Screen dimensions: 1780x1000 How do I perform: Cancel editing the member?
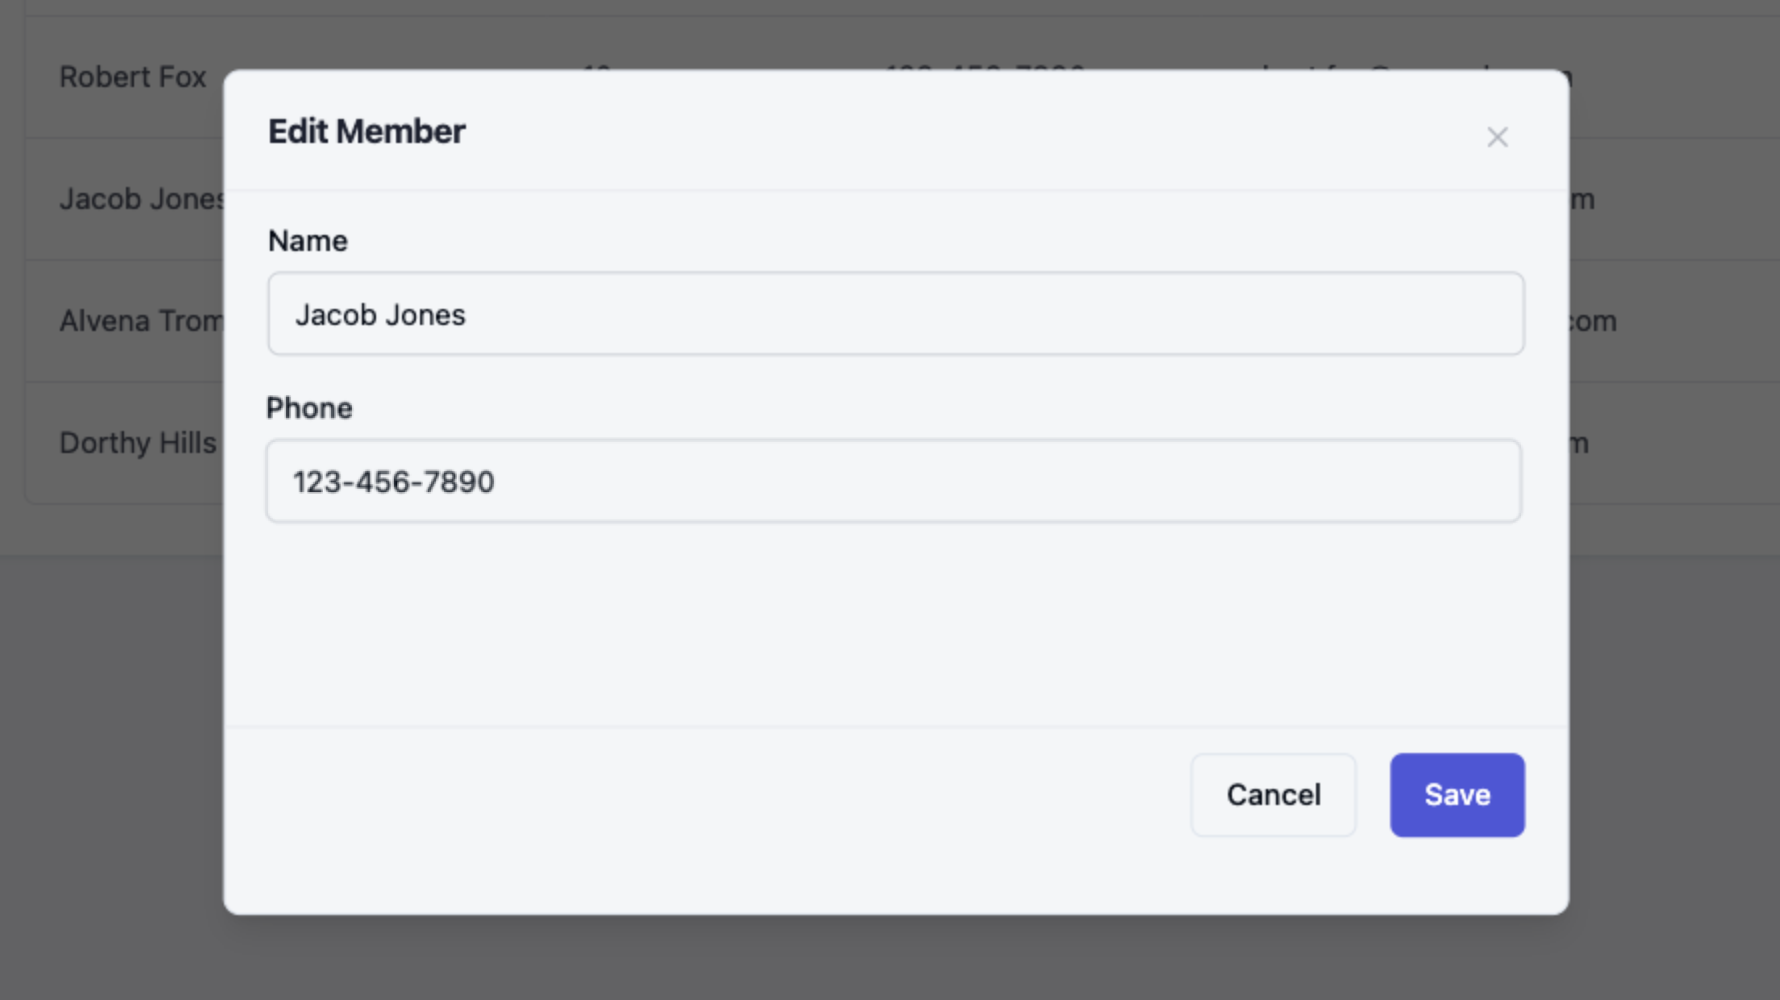[x=1272, y=795]
